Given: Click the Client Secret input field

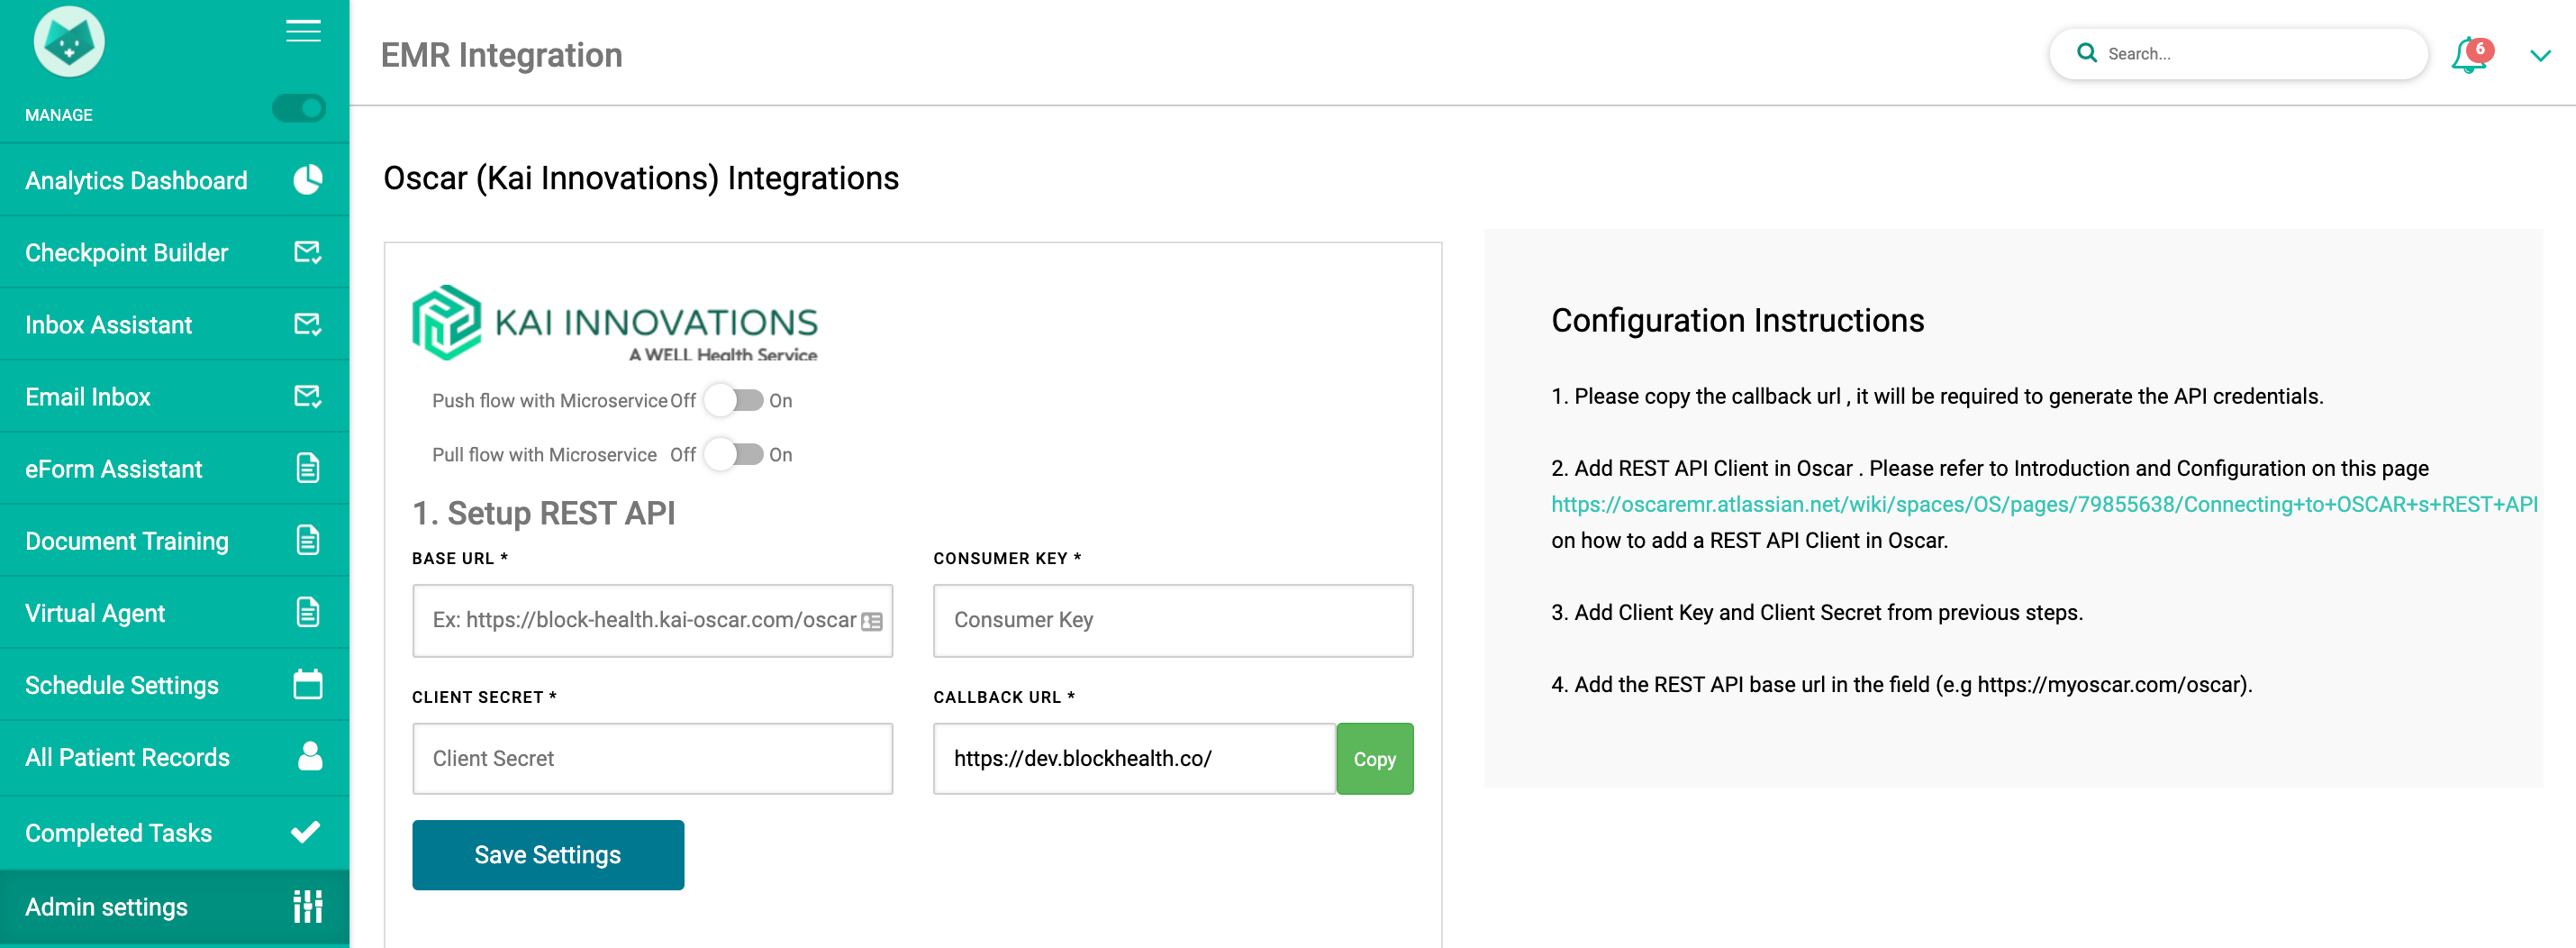Looking at the screenshot, I should click(652, 758).
